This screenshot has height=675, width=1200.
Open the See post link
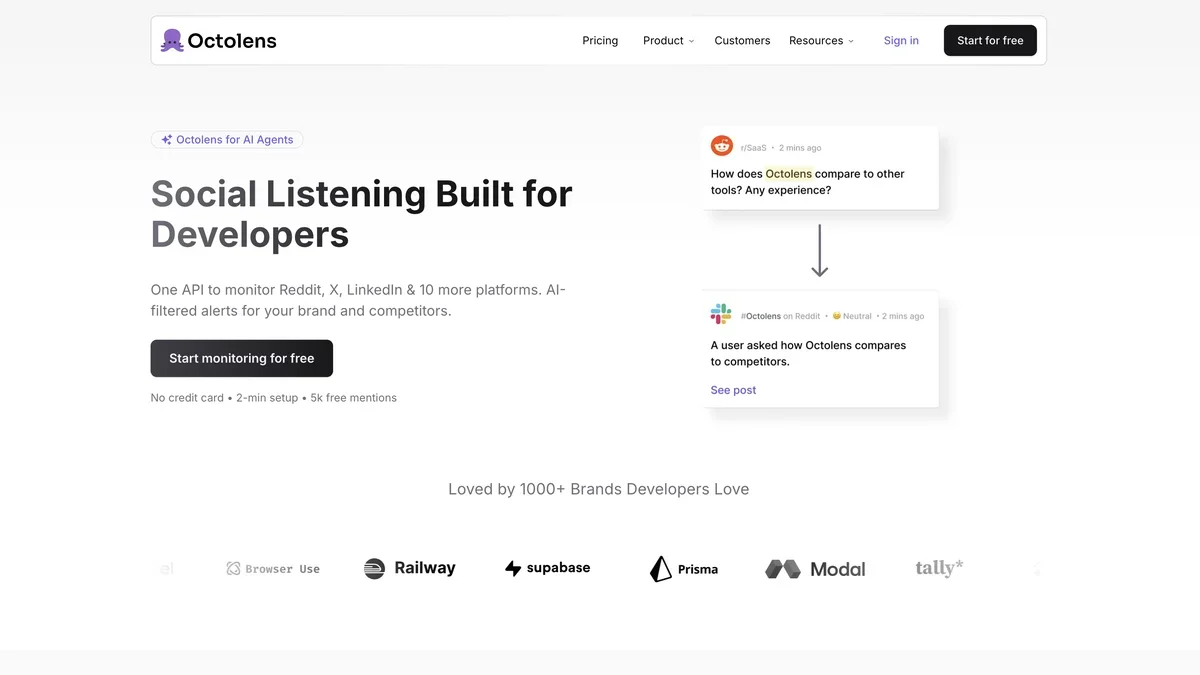tap(733, 390)
